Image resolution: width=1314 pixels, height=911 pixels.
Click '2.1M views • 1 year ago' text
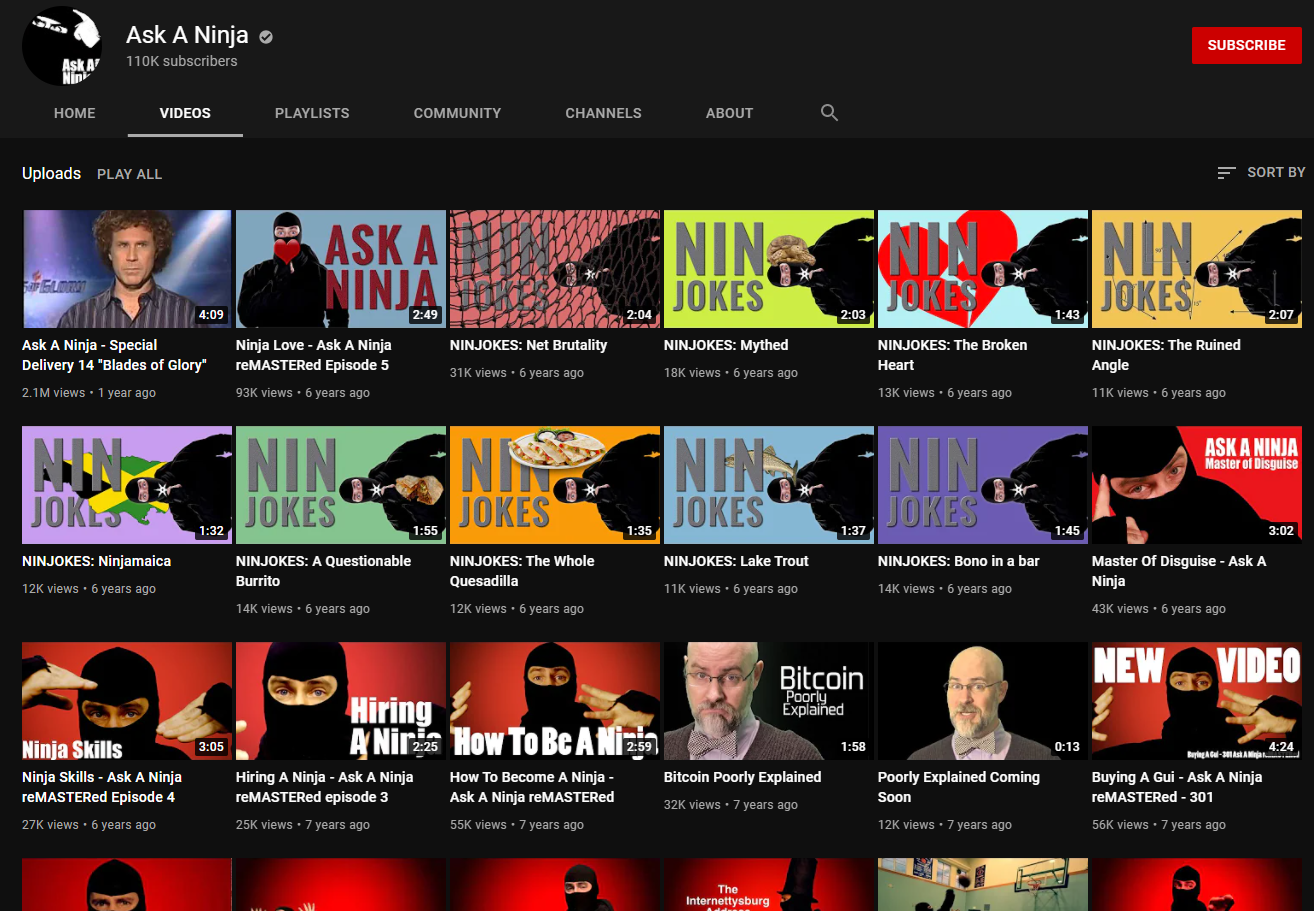tap(89, 393)
